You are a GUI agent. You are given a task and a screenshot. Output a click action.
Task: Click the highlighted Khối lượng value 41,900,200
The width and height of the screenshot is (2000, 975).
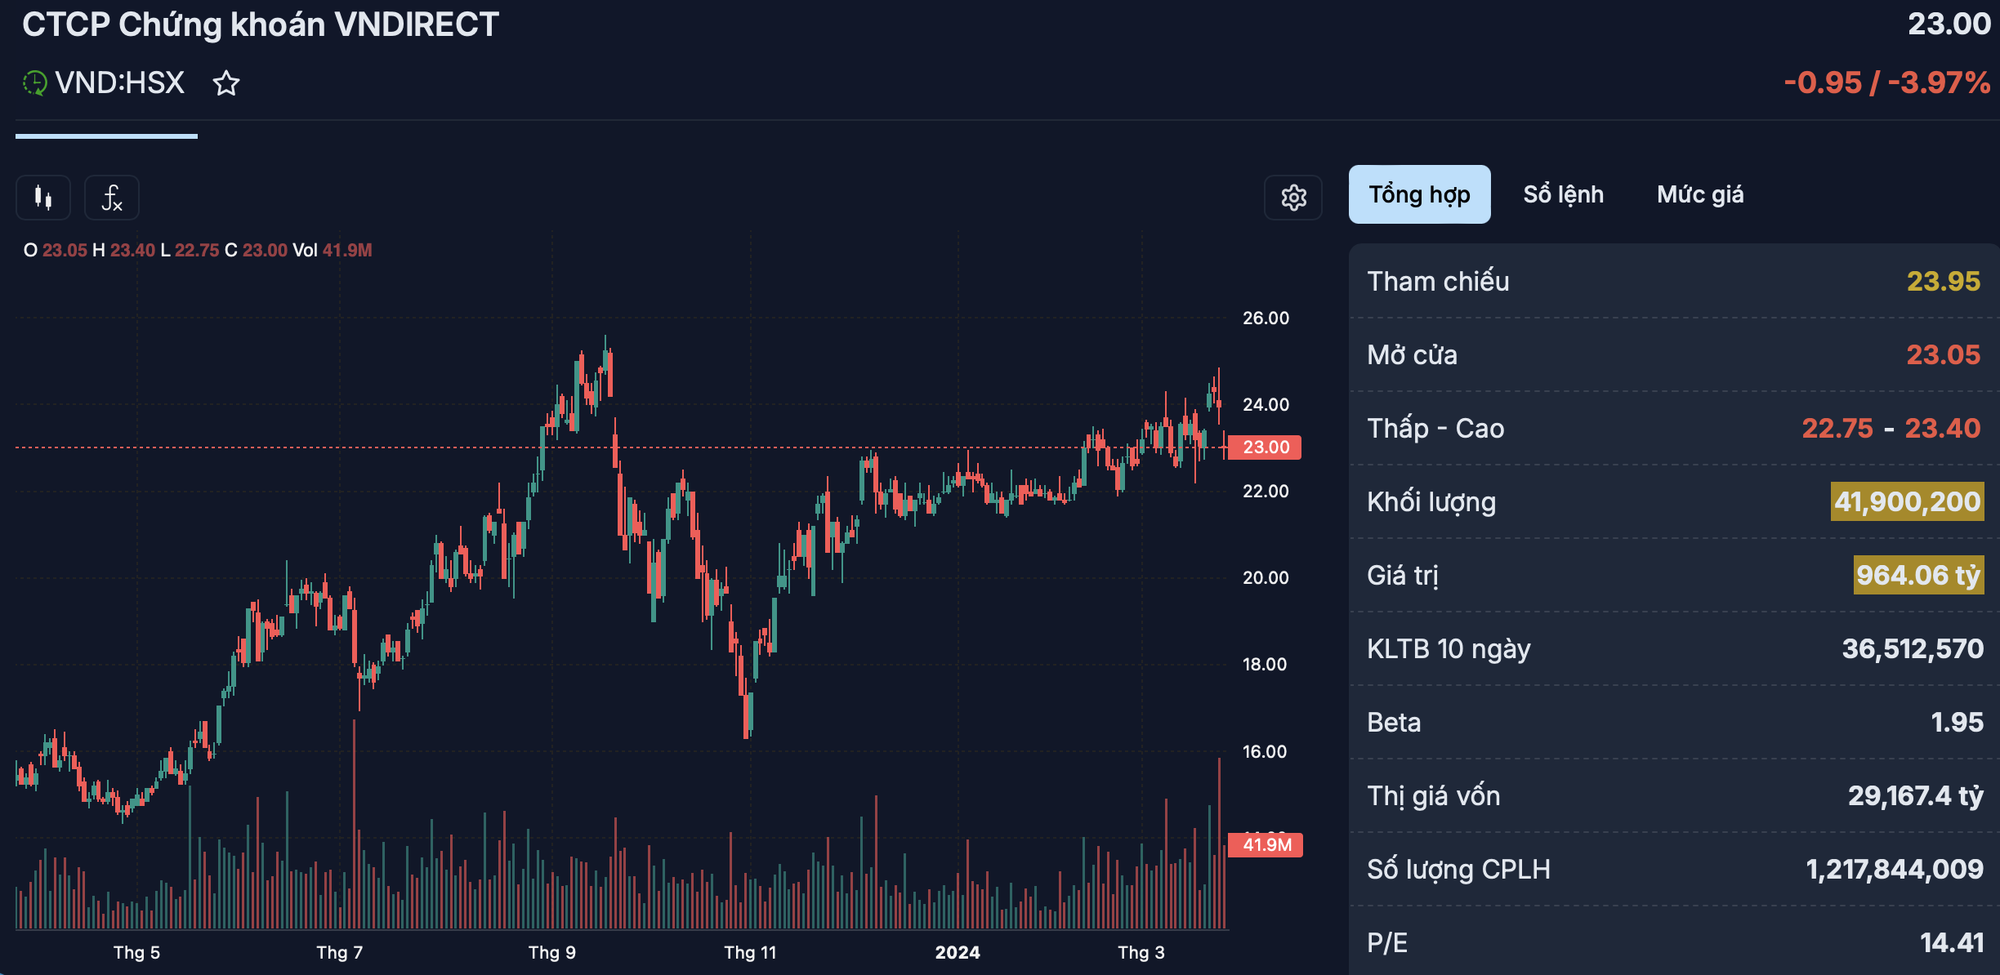click(1907, 502)
